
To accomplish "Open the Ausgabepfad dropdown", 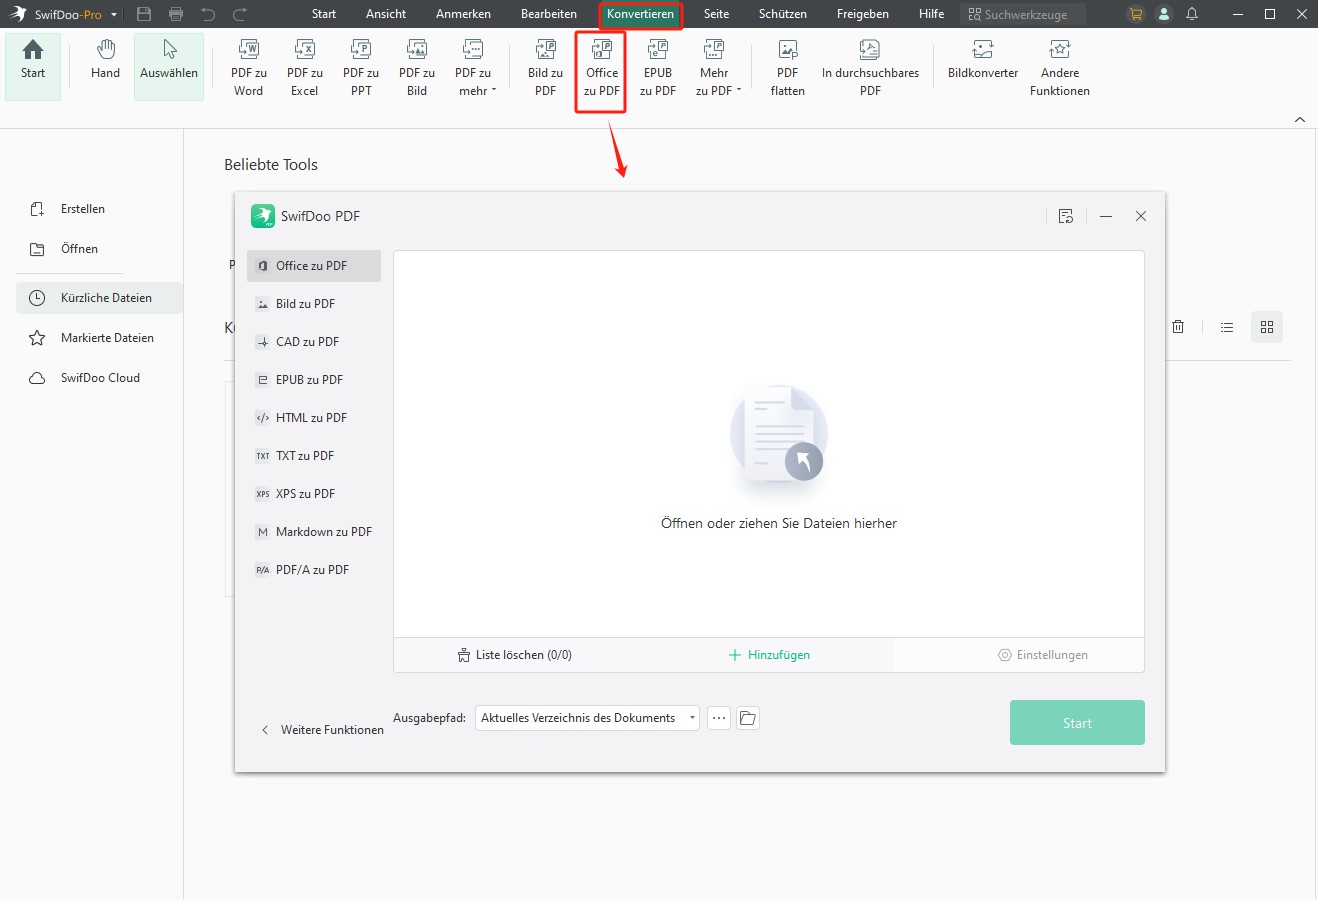I will [x=588, y=718].
